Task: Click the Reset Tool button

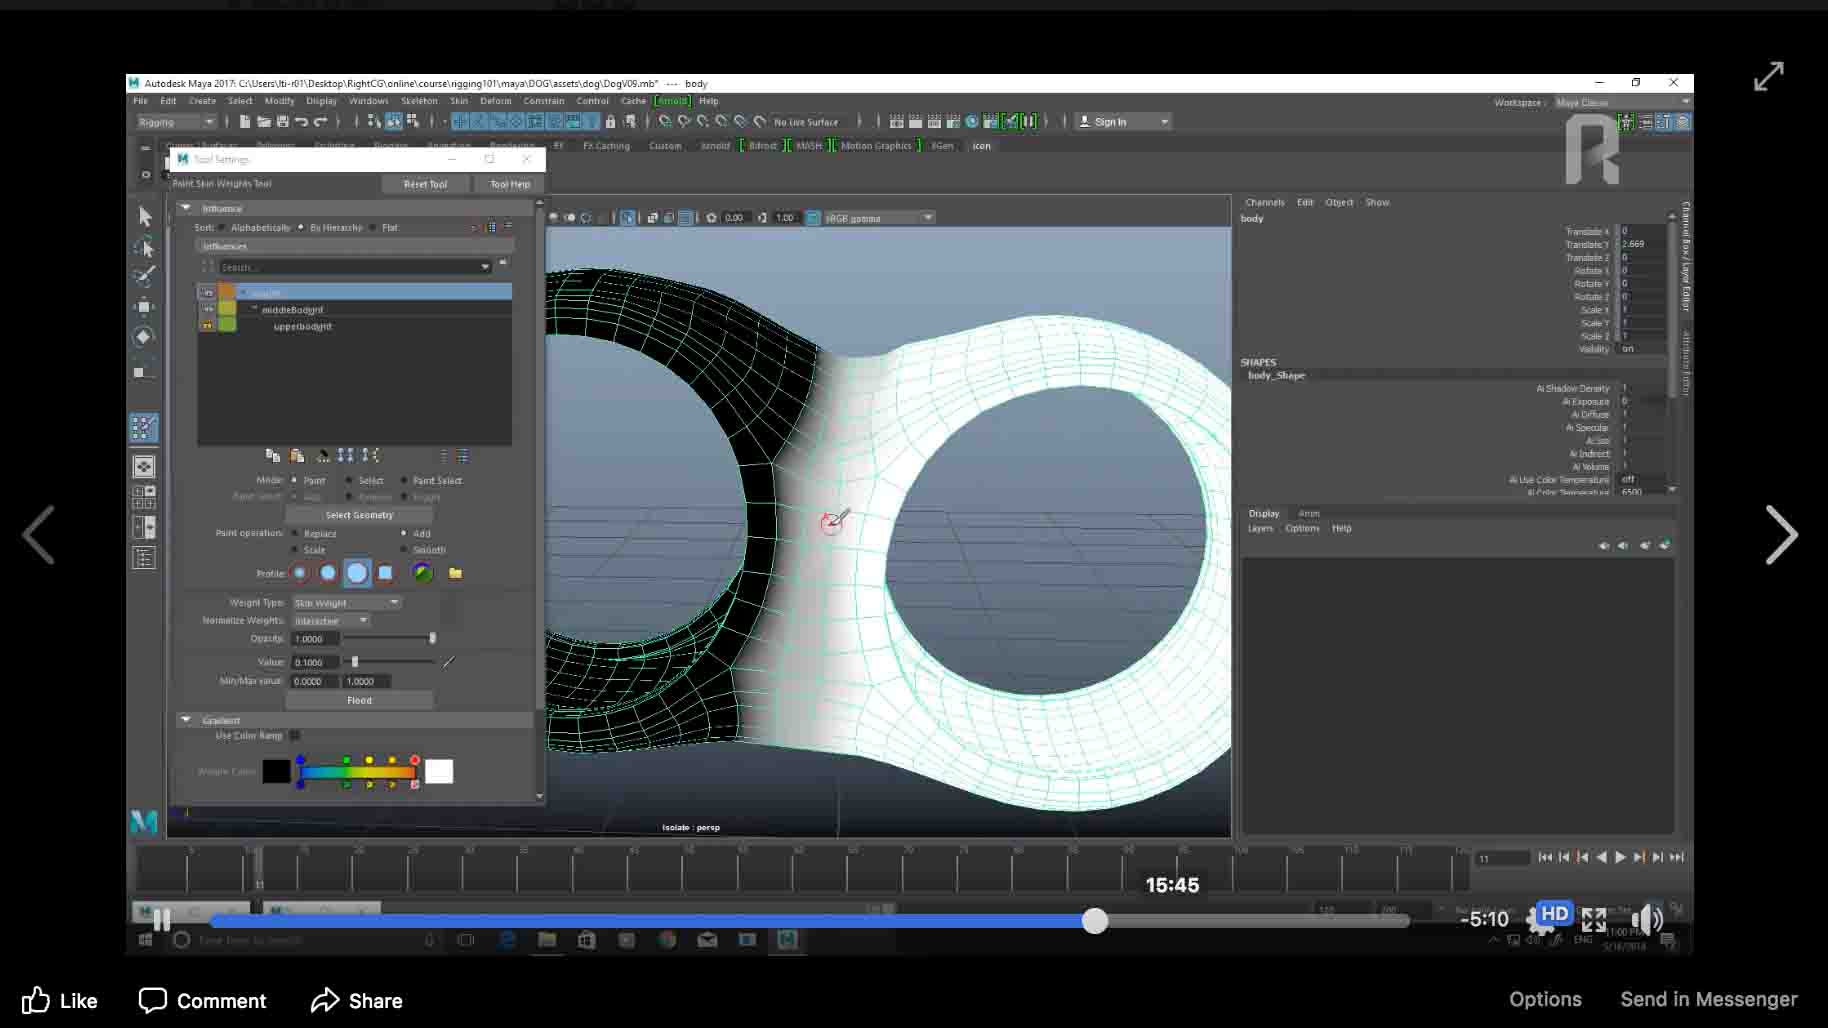Action: tap(425, 184)
